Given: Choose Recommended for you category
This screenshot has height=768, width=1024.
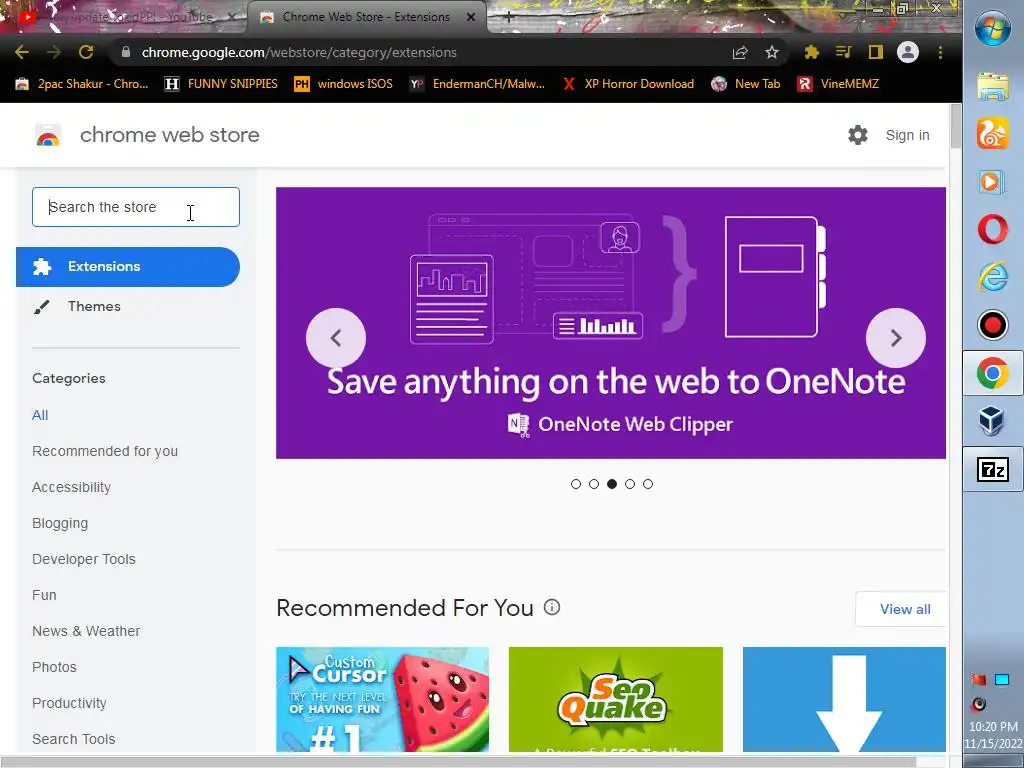Looking at the screenshot, I should [x=104, y=451].
